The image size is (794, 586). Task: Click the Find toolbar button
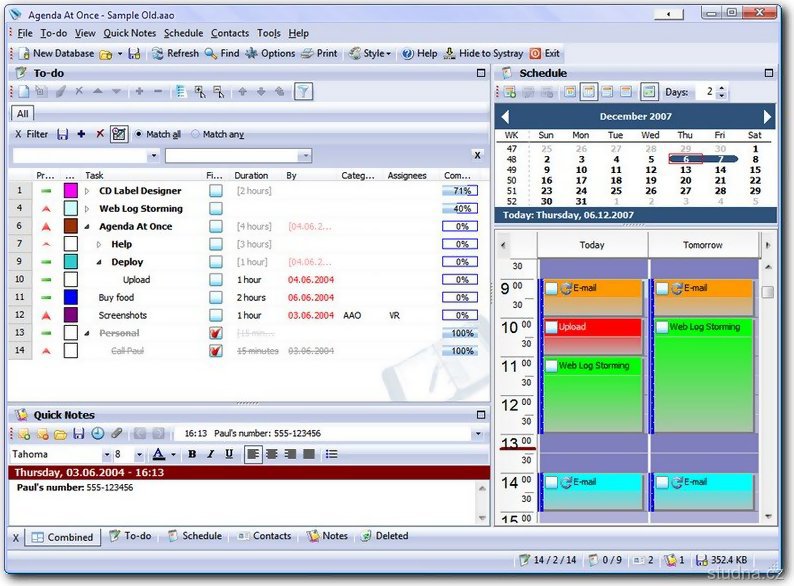point(222,53)
